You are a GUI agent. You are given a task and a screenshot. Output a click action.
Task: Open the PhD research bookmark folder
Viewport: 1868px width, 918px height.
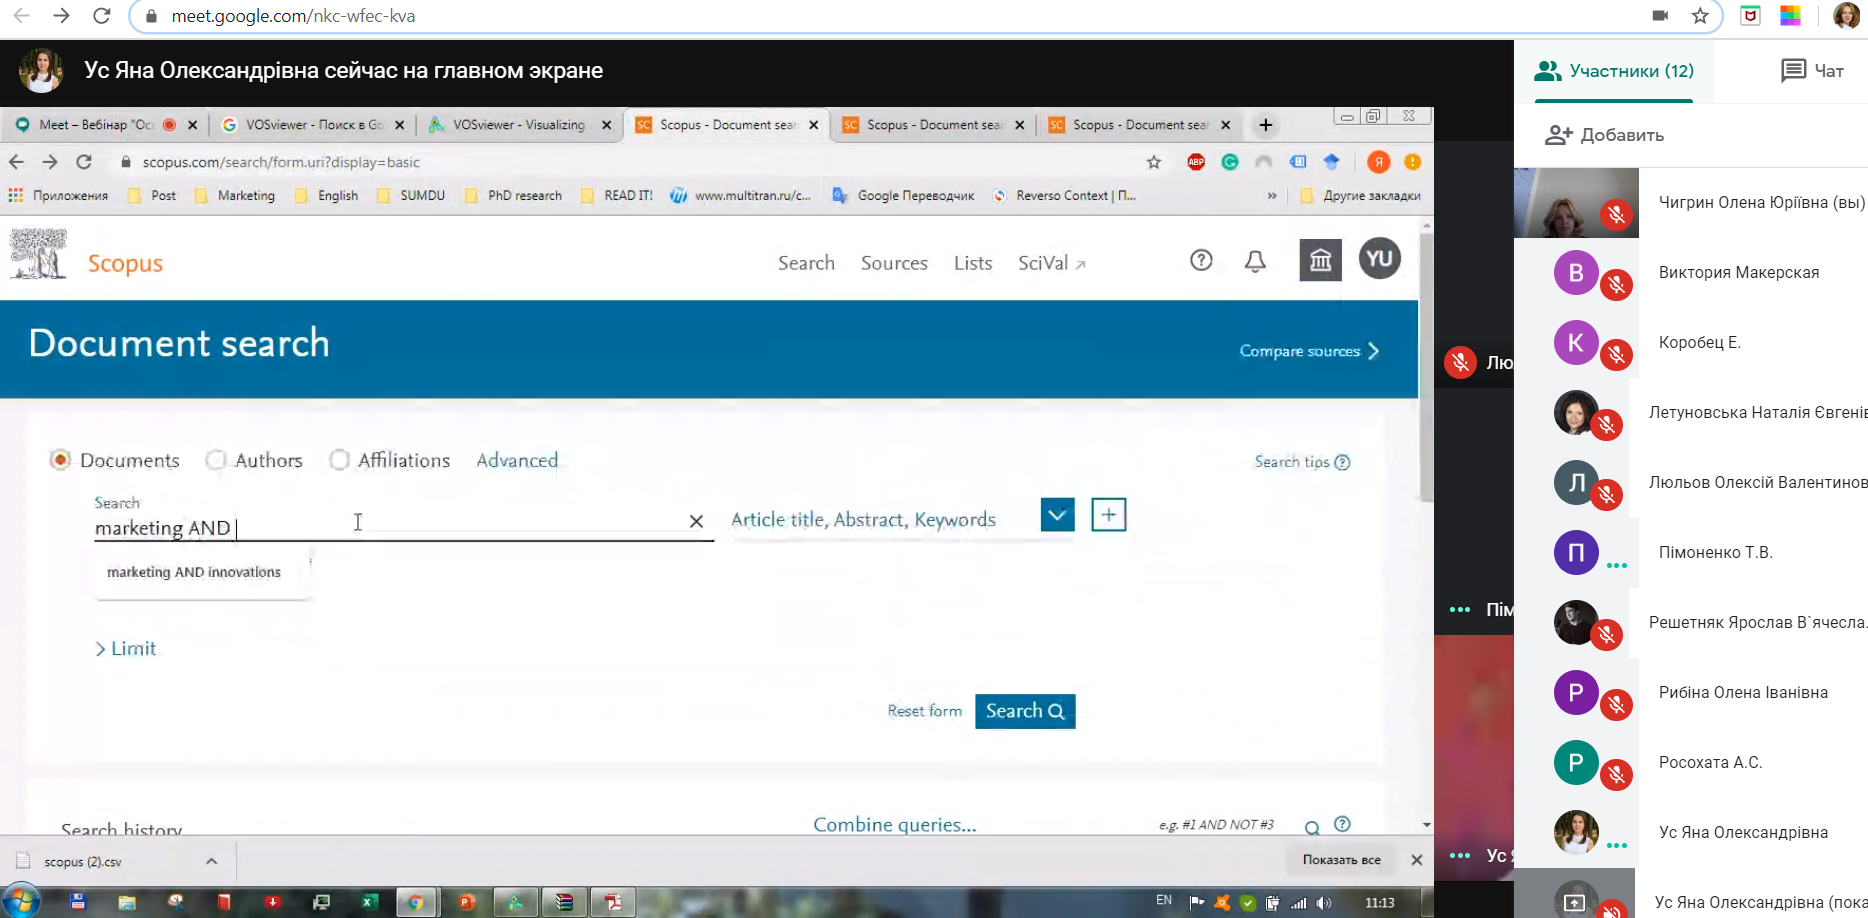pos(514,196)
